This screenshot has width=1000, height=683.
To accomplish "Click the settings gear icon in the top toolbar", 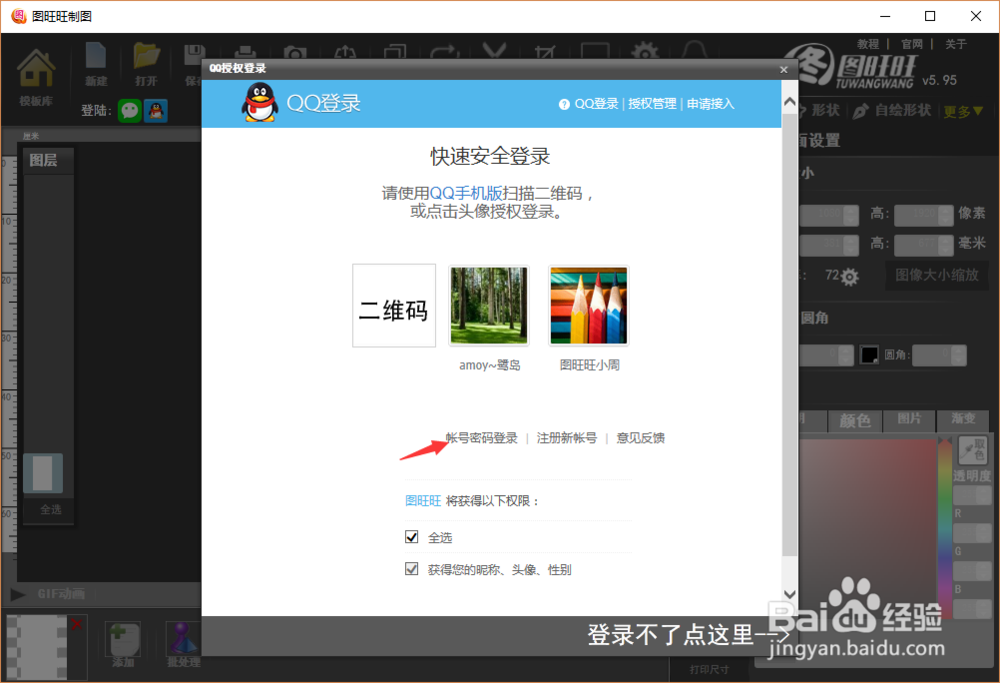I will tap(645, 51).
